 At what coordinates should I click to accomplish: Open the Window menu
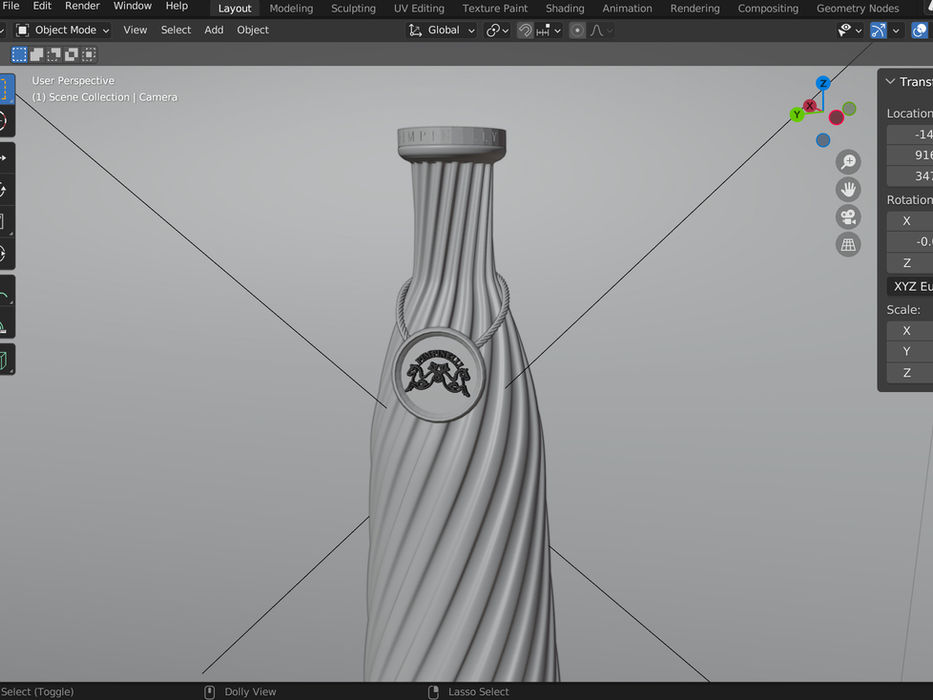[132, 7]
